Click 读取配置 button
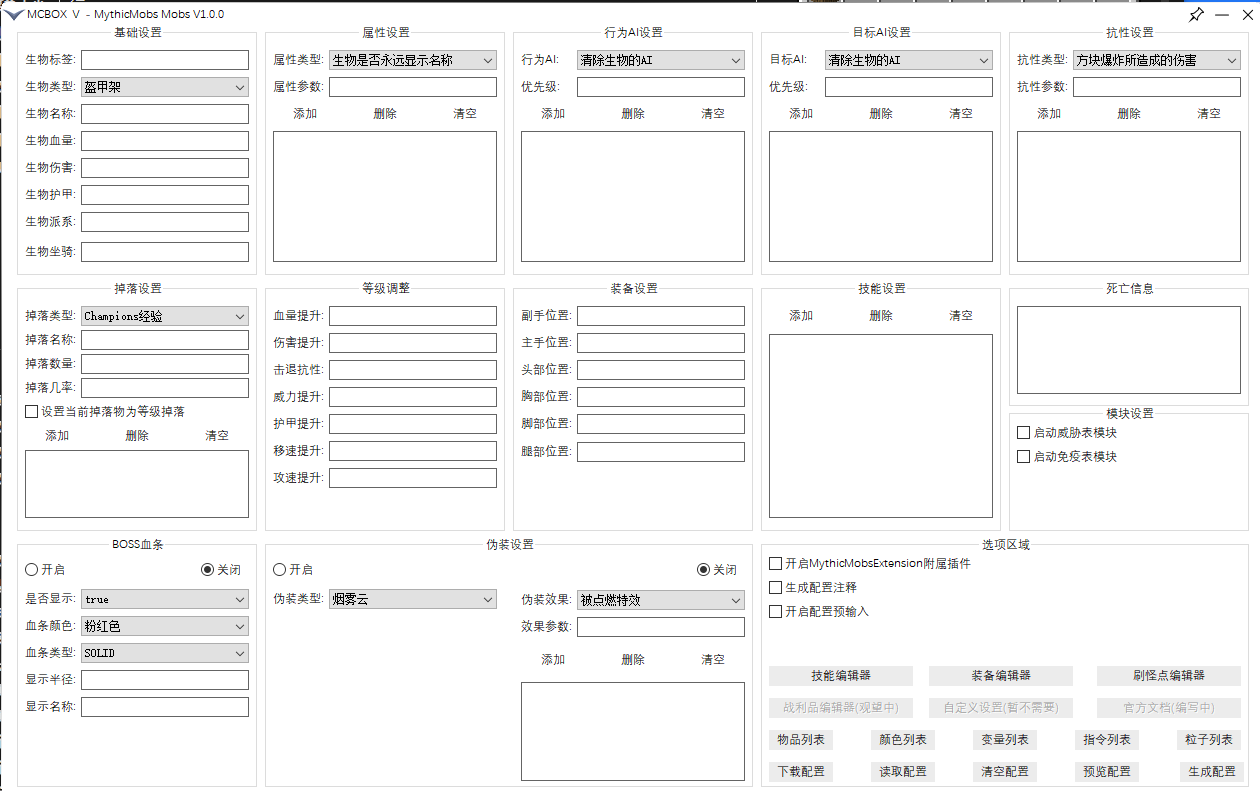 pos(903,772)
